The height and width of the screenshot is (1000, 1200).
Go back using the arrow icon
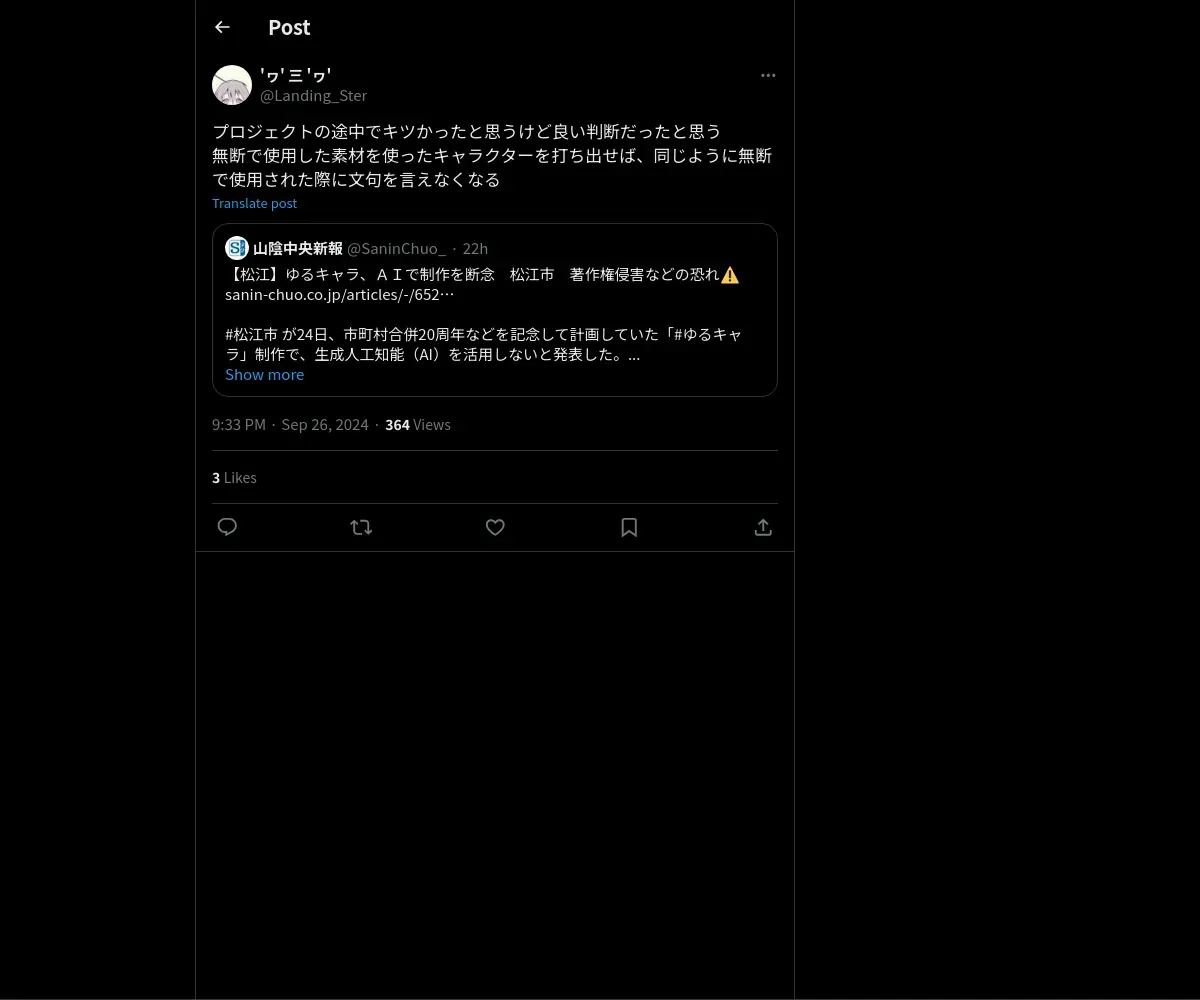222,27
